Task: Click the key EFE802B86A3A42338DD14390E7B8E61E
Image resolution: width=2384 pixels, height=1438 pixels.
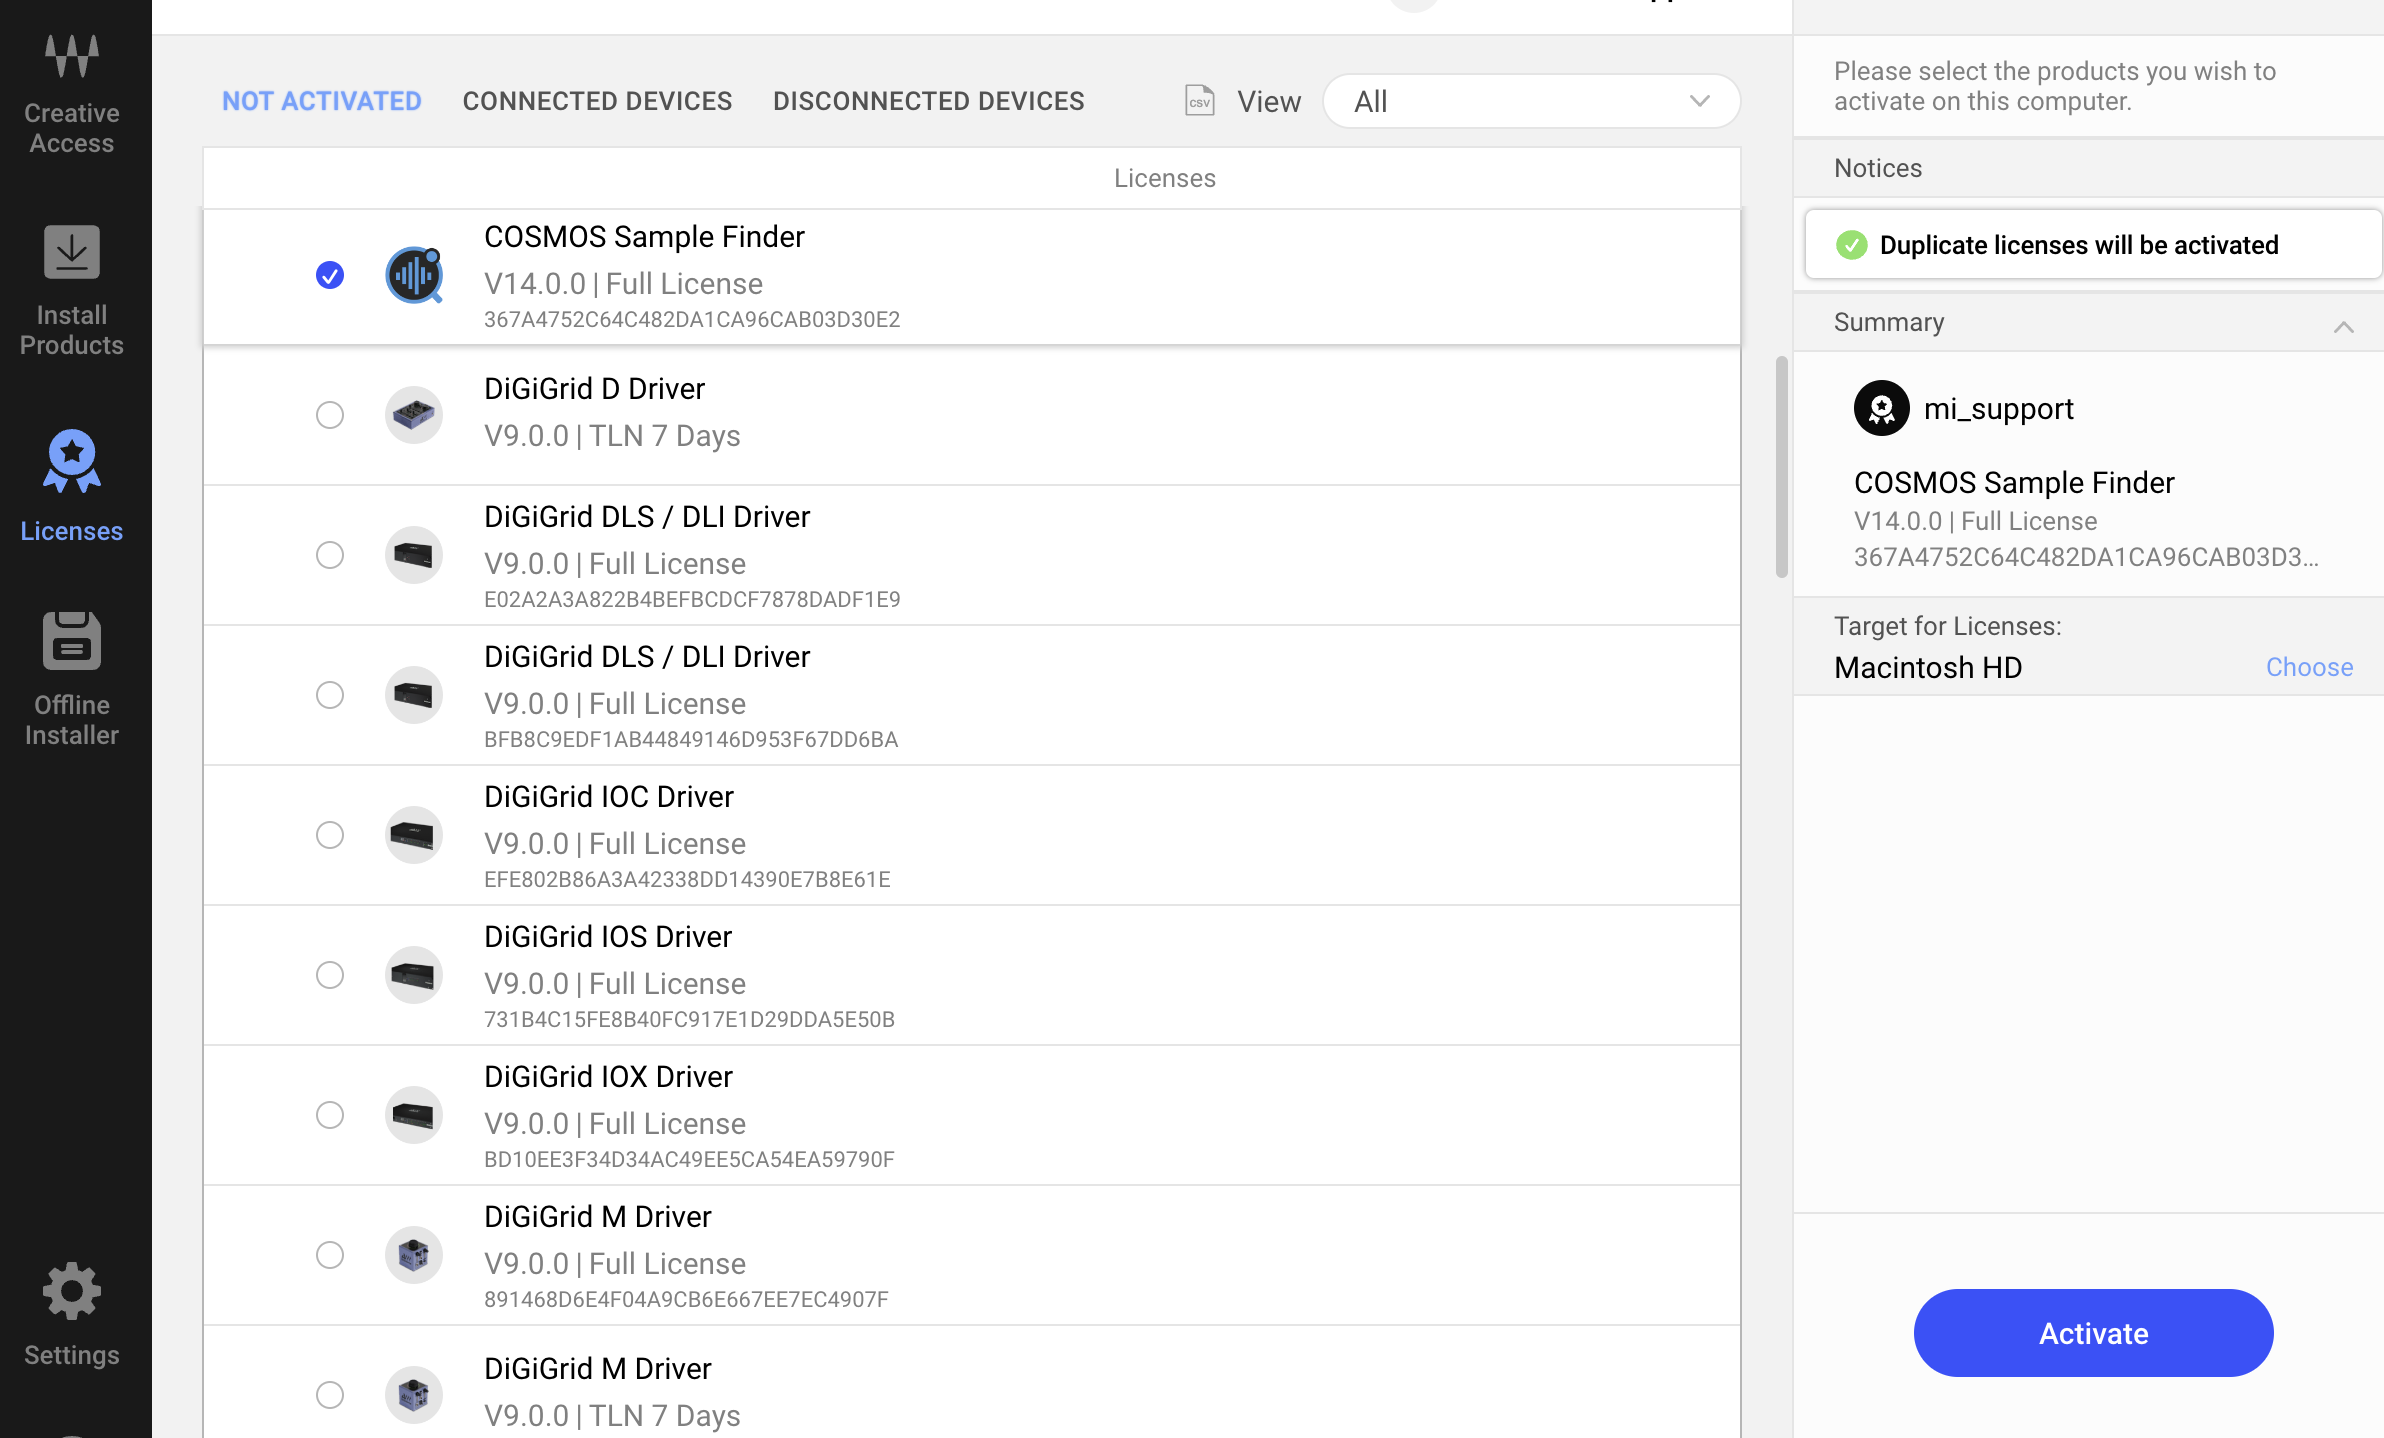Action: click(687, 880)
